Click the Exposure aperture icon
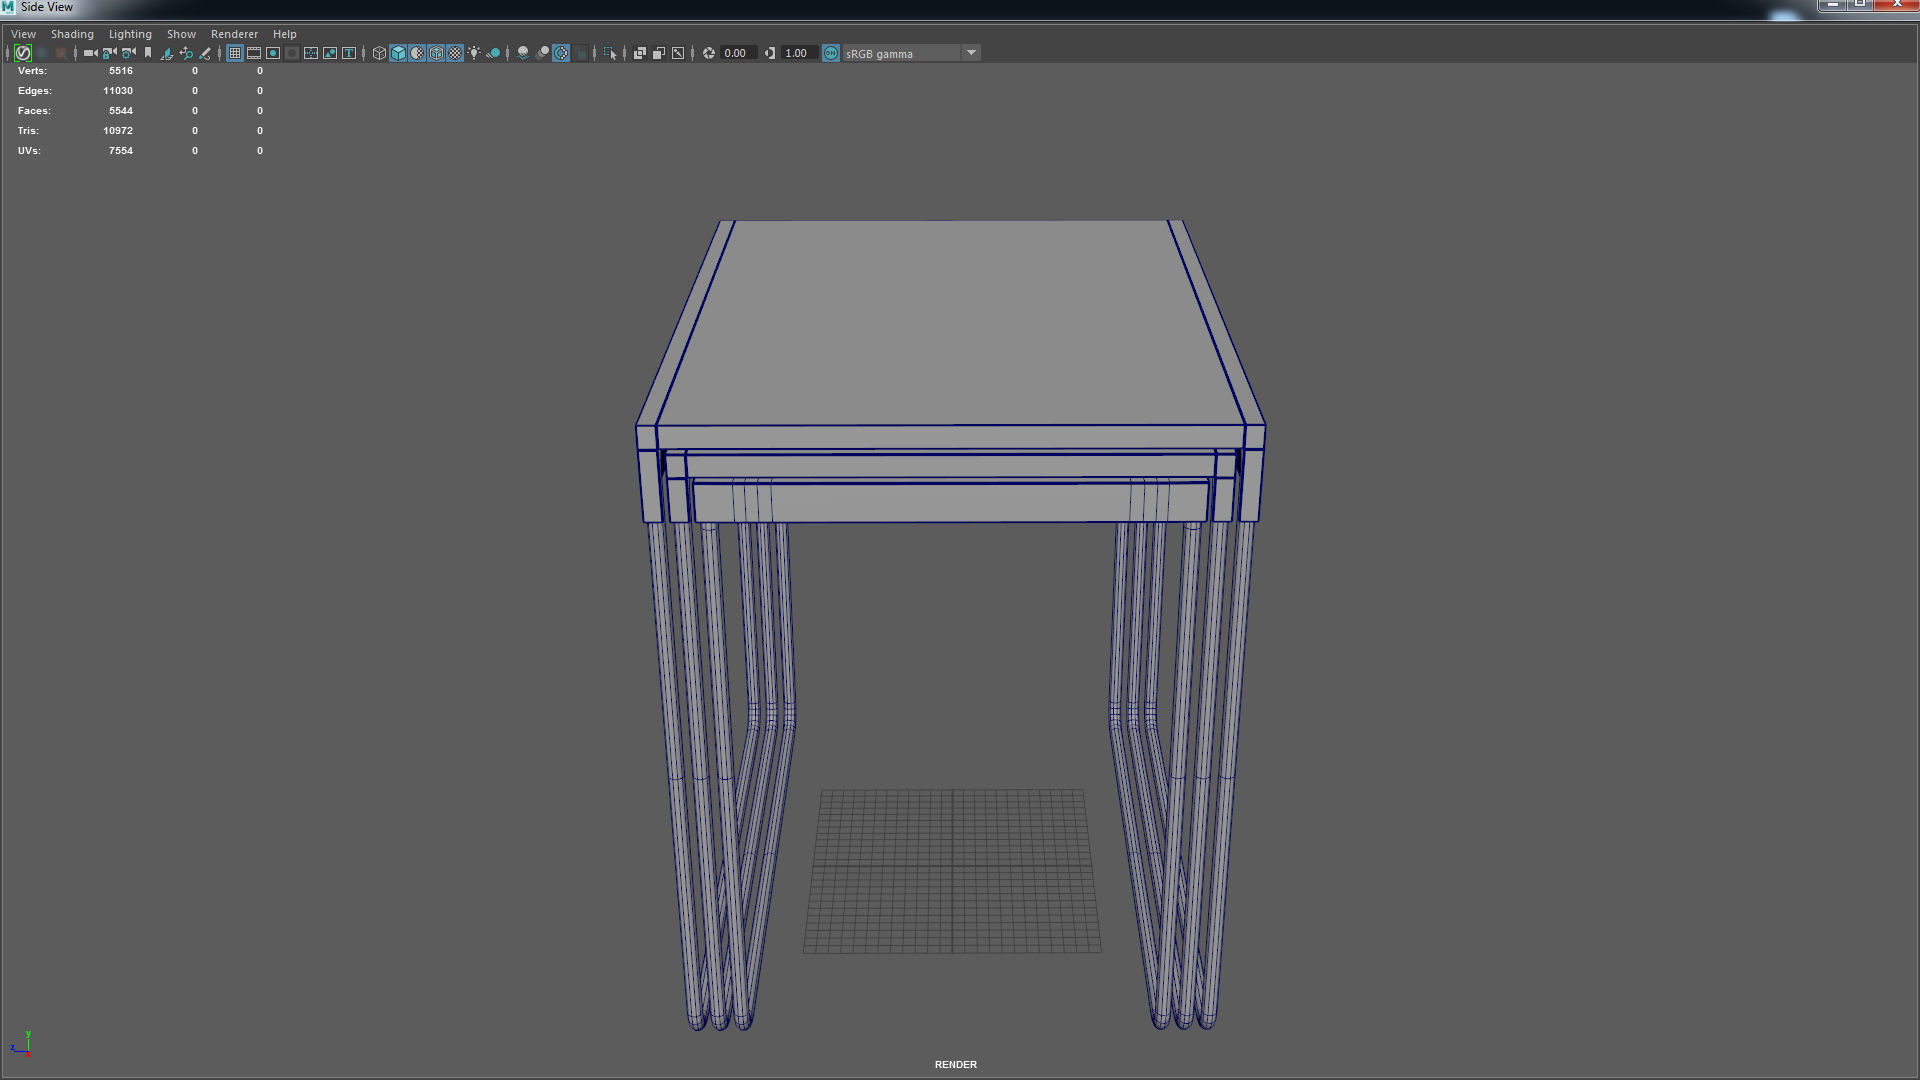The image size is (1920, 1080). click(709, 53)
